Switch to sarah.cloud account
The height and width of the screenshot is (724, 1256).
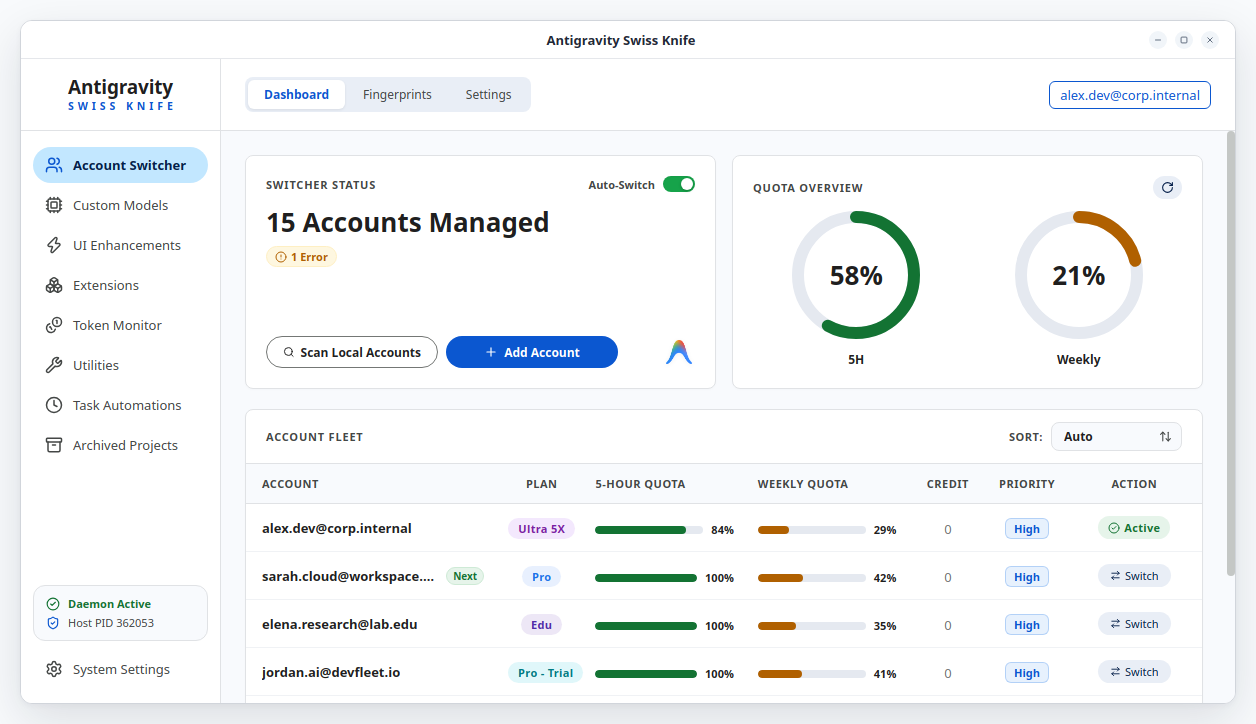pos(1134,576)
